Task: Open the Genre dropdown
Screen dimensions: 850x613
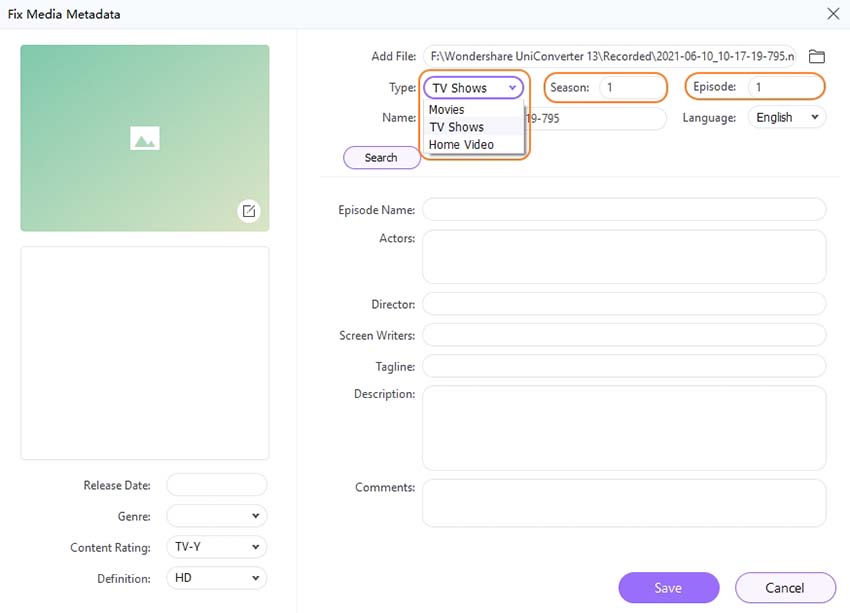Action: [216, 516]
